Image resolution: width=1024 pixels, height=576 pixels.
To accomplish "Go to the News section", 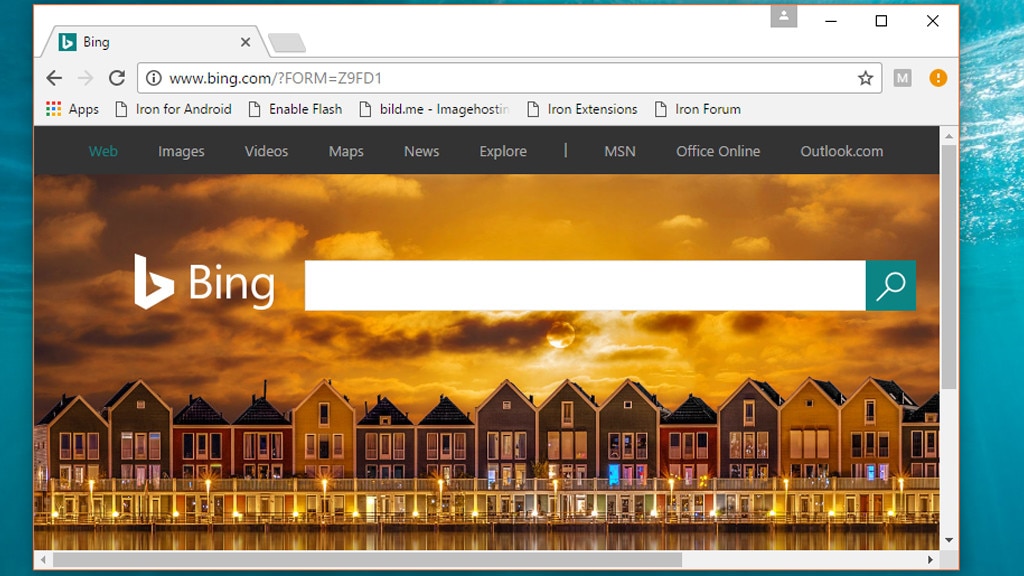I will point(421,151).
